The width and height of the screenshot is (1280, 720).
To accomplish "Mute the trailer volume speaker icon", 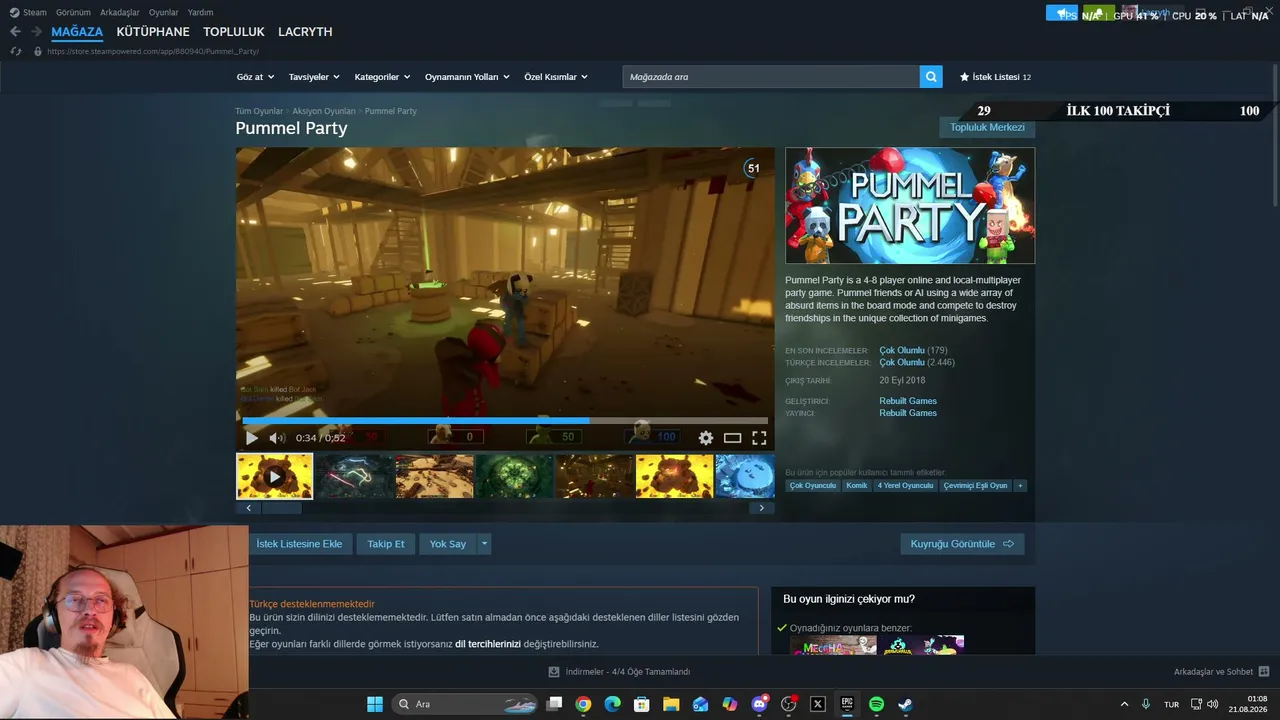I will (277, 438).
